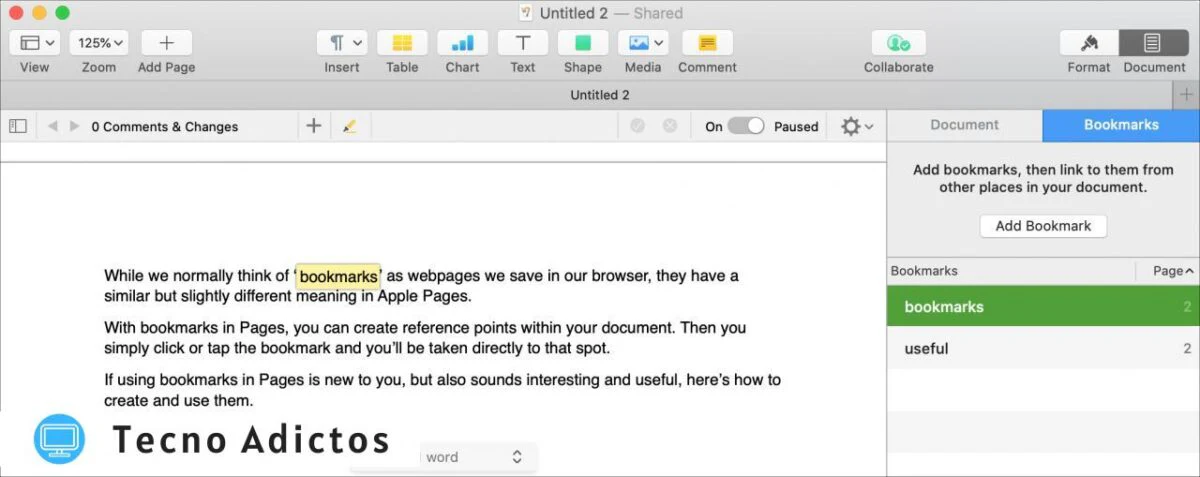The width and height of the screenshot is (1200, 477).
Task: Select the Document inspector toolbar button
Action: 1154,43
